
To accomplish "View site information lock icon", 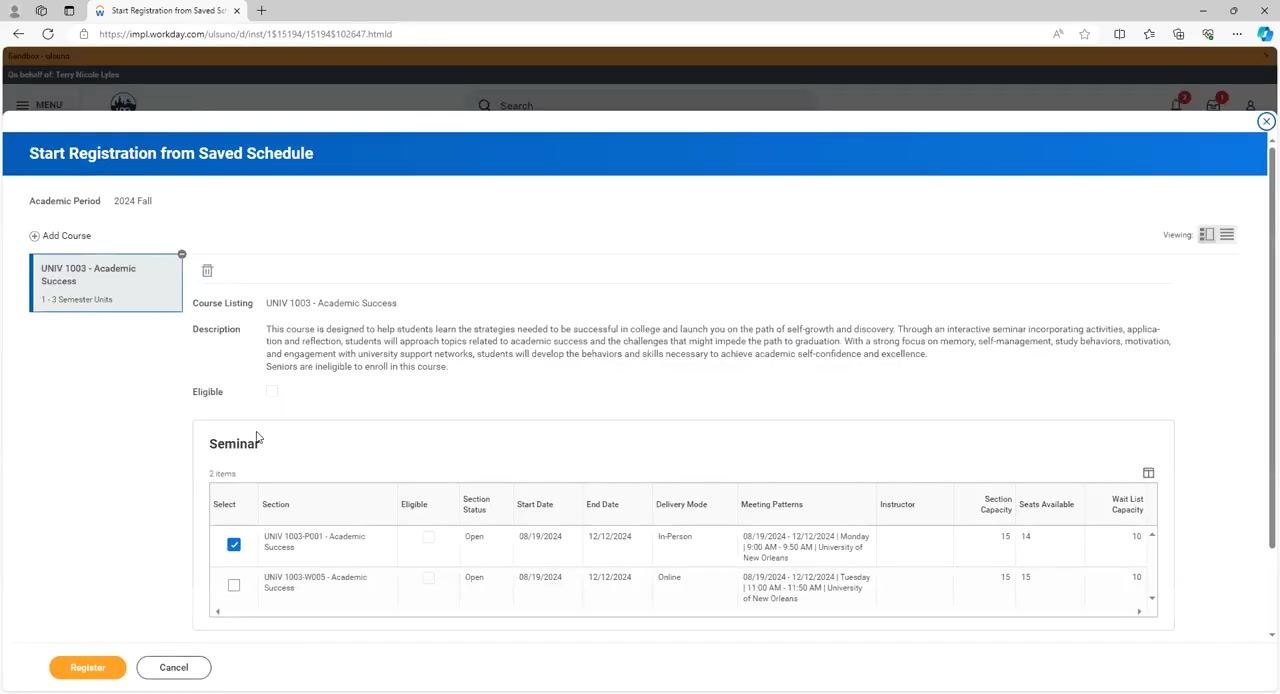I will coord(84,34).
